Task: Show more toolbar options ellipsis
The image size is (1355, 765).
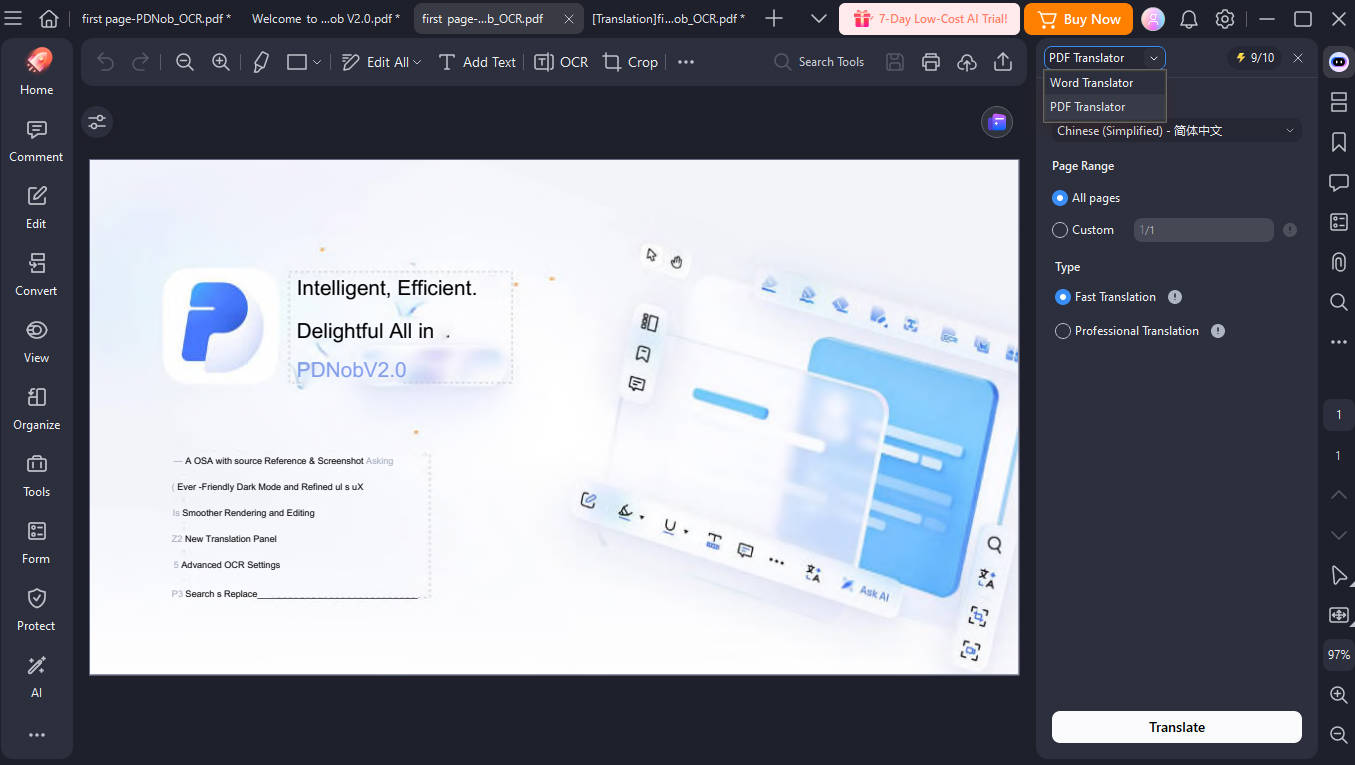Action: (686, 62)
